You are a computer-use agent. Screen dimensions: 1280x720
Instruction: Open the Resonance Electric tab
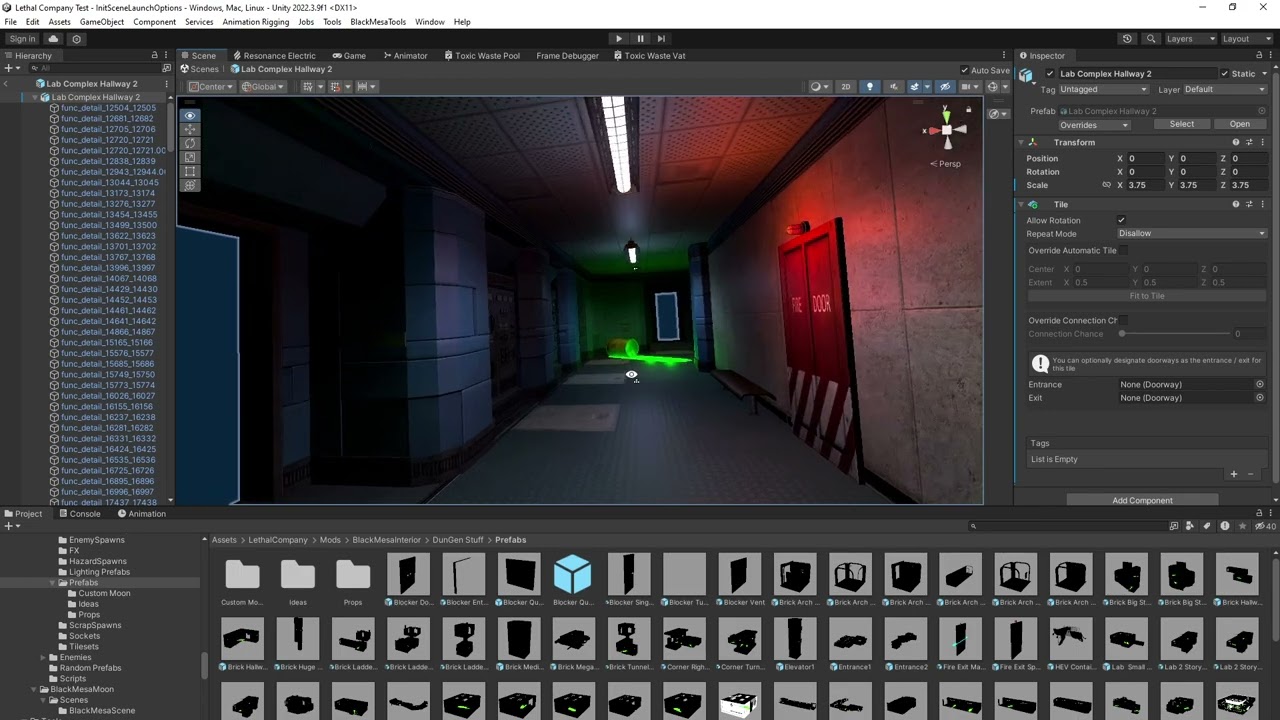[x=273, y=56]
